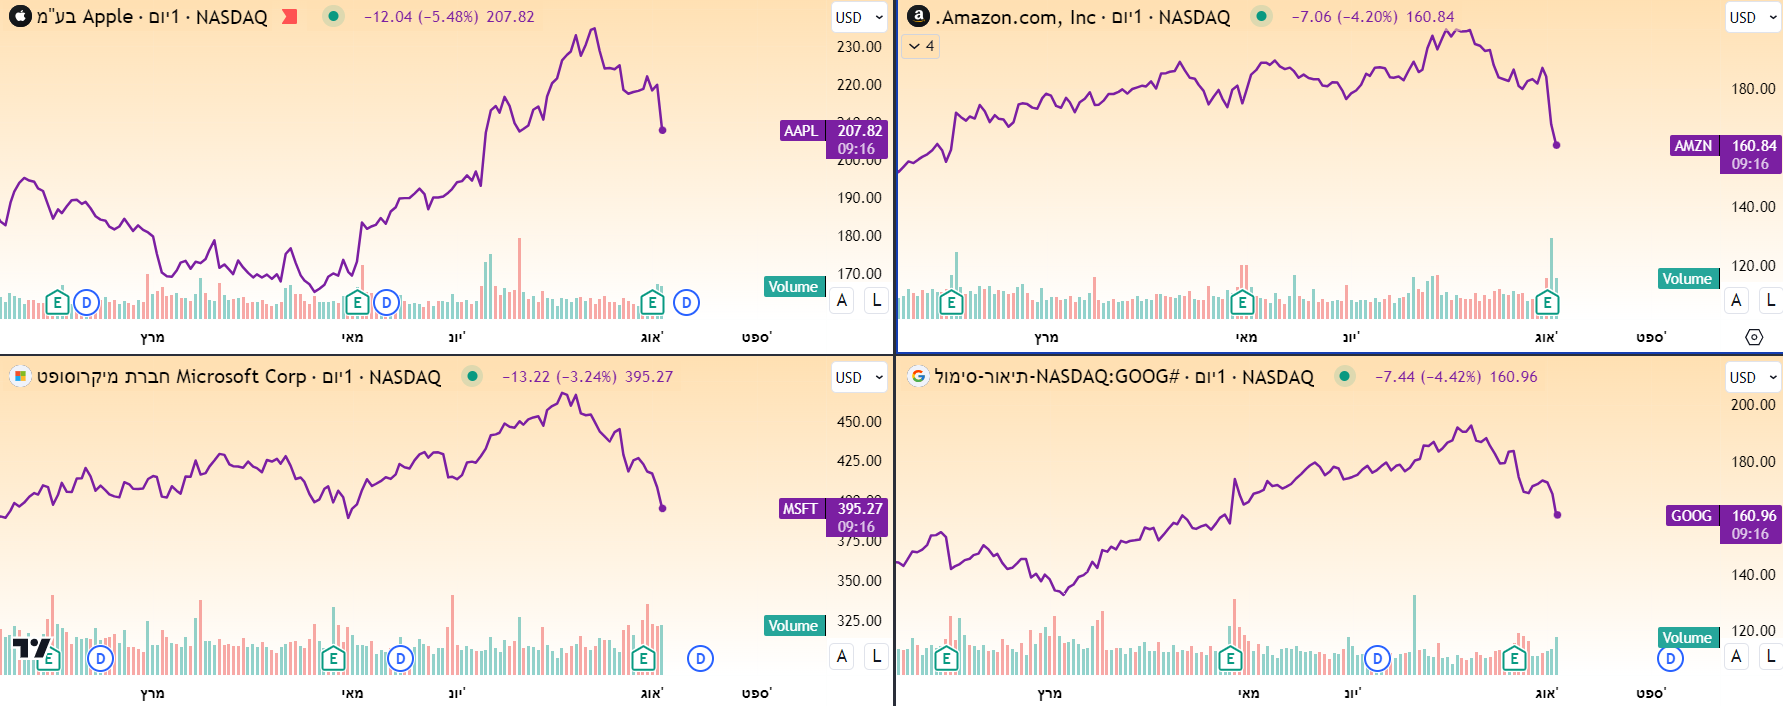Image resolution: width=1783 pixels, height=706 pixels.
Task: Open the USD currency dropdown on the AAPL chart
Action: point(858,17)
